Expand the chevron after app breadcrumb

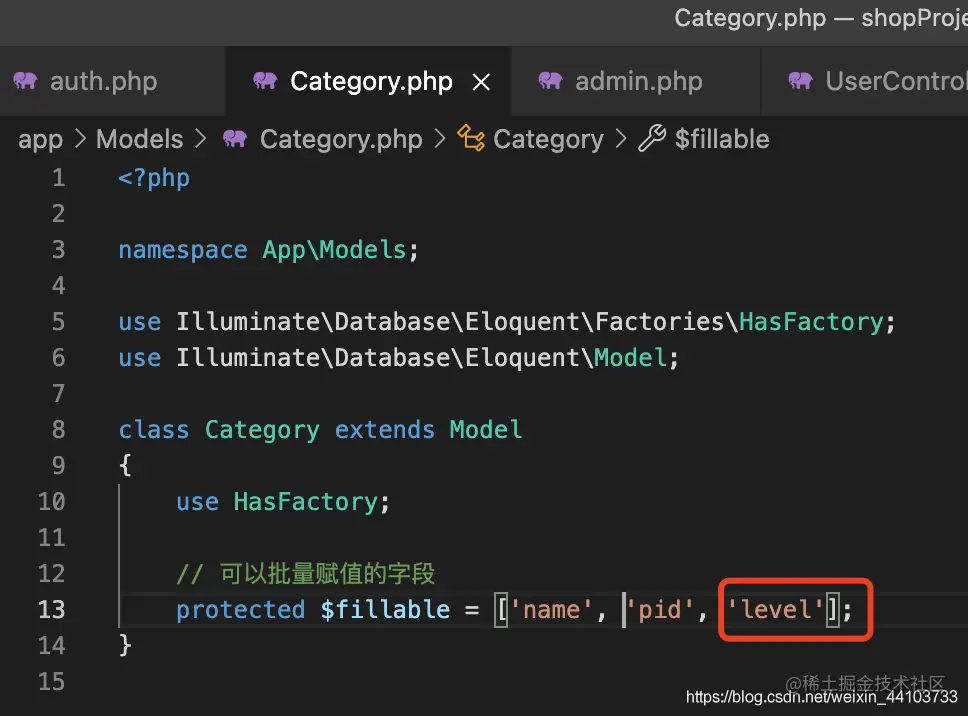tap(80, 138)
